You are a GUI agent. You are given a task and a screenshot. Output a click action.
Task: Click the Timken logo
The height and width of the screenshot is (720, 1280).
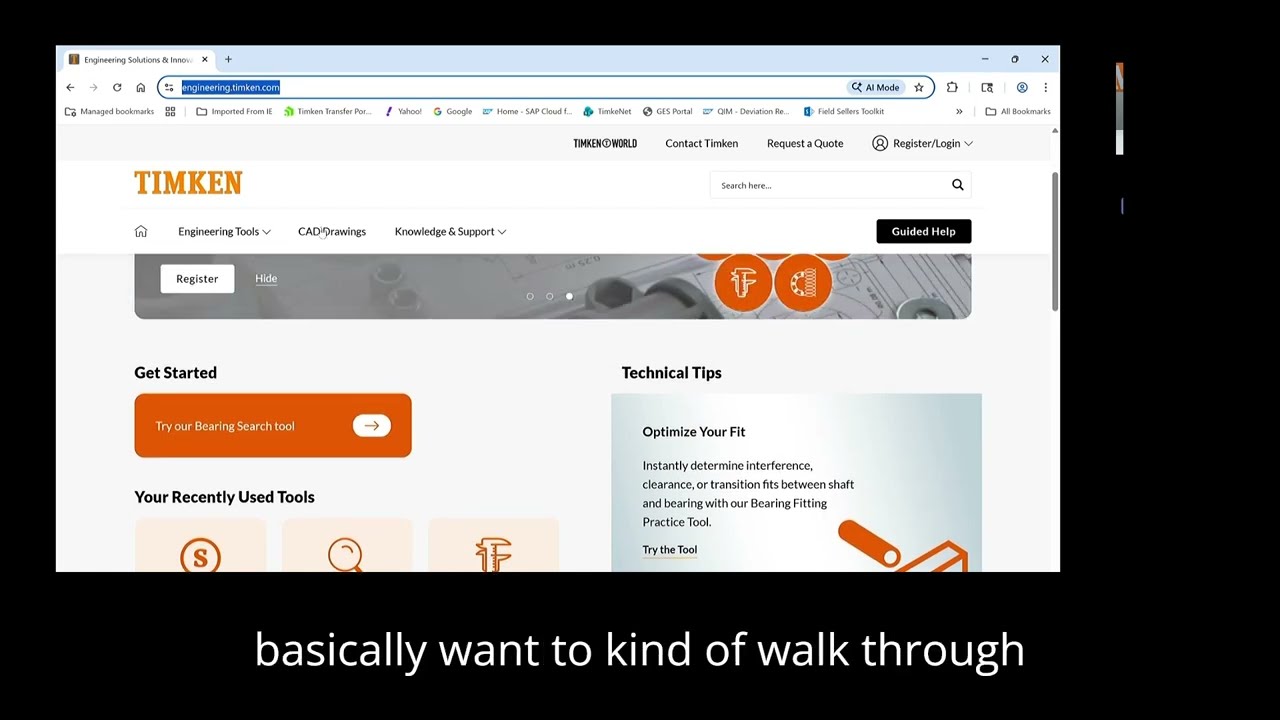(x=188, y=183)
